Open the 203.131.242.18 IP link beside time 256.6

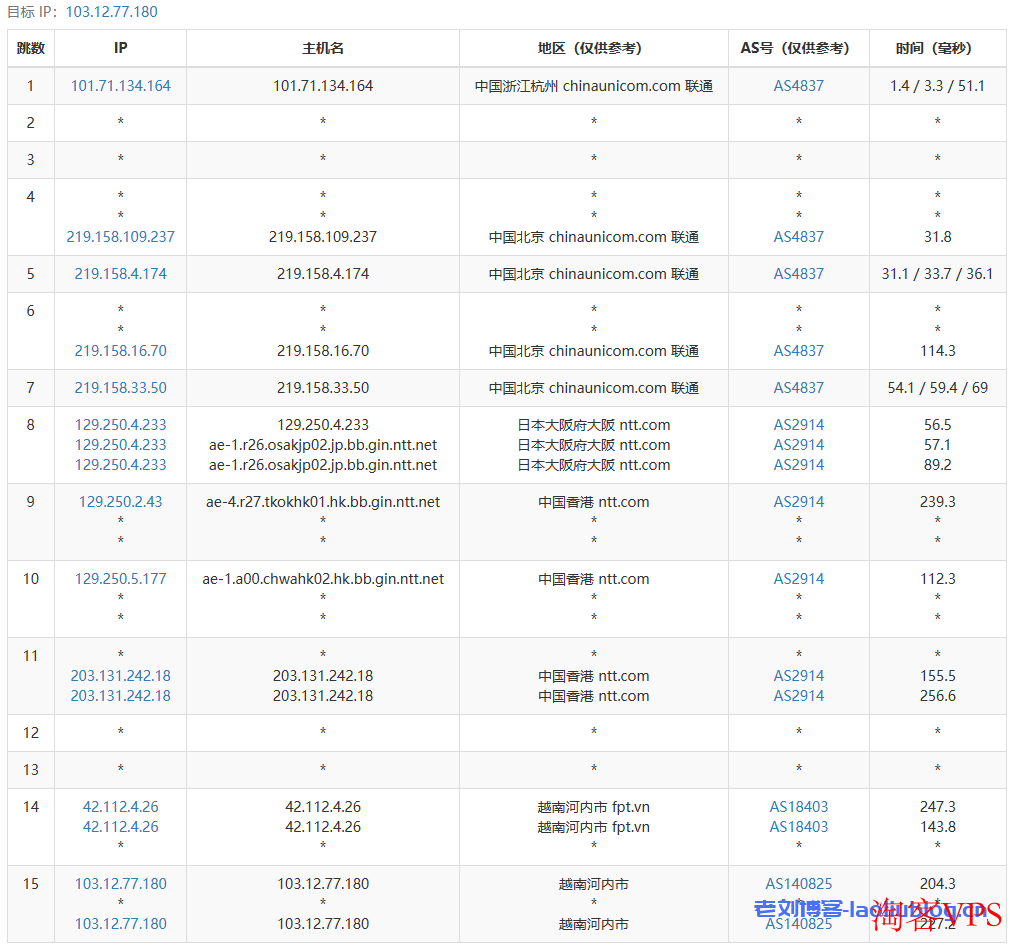pyautogui.click(x=121, y=696)
